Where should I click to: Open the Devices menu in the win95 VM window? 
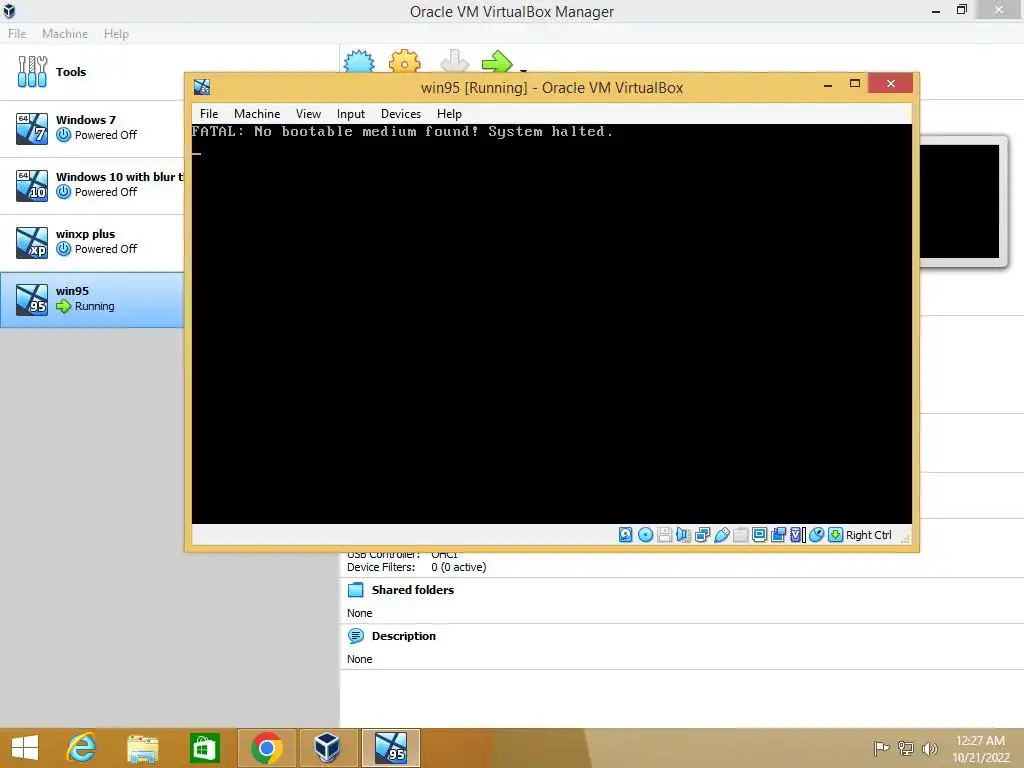pos(401,114)
